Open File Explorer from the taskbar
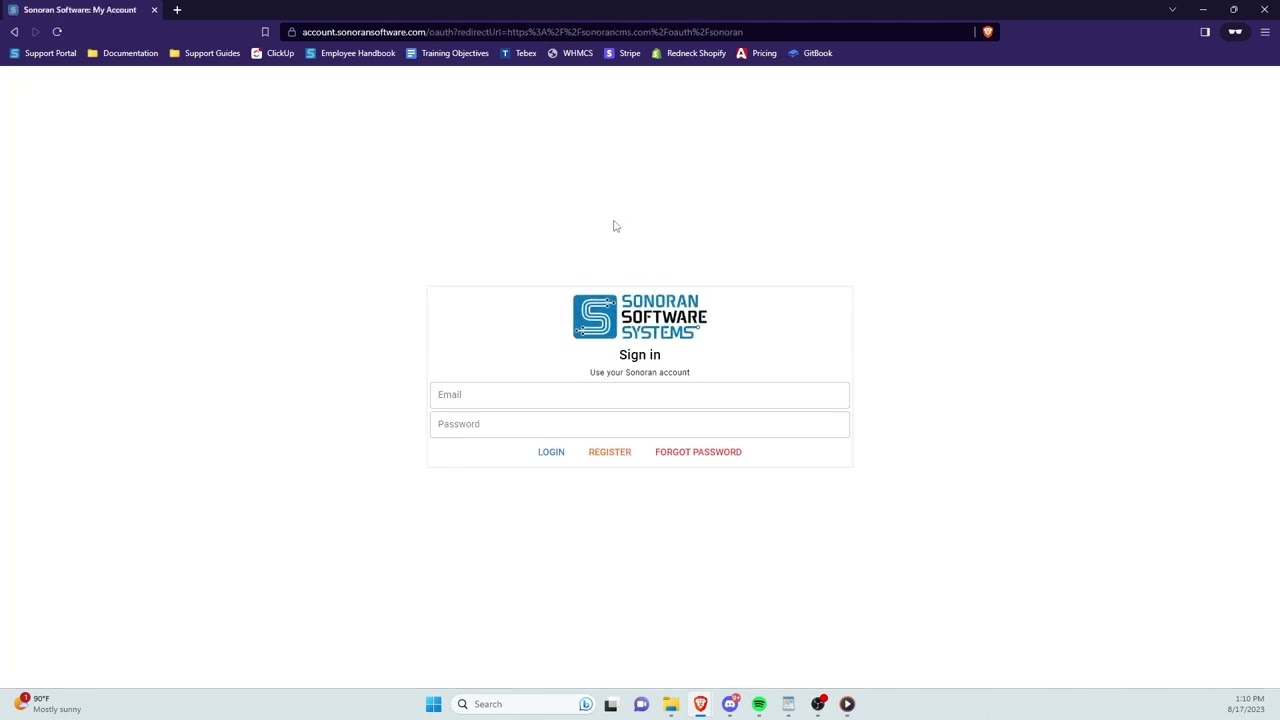Viewport: 1280px width, 720px height. tap(671, 704)
